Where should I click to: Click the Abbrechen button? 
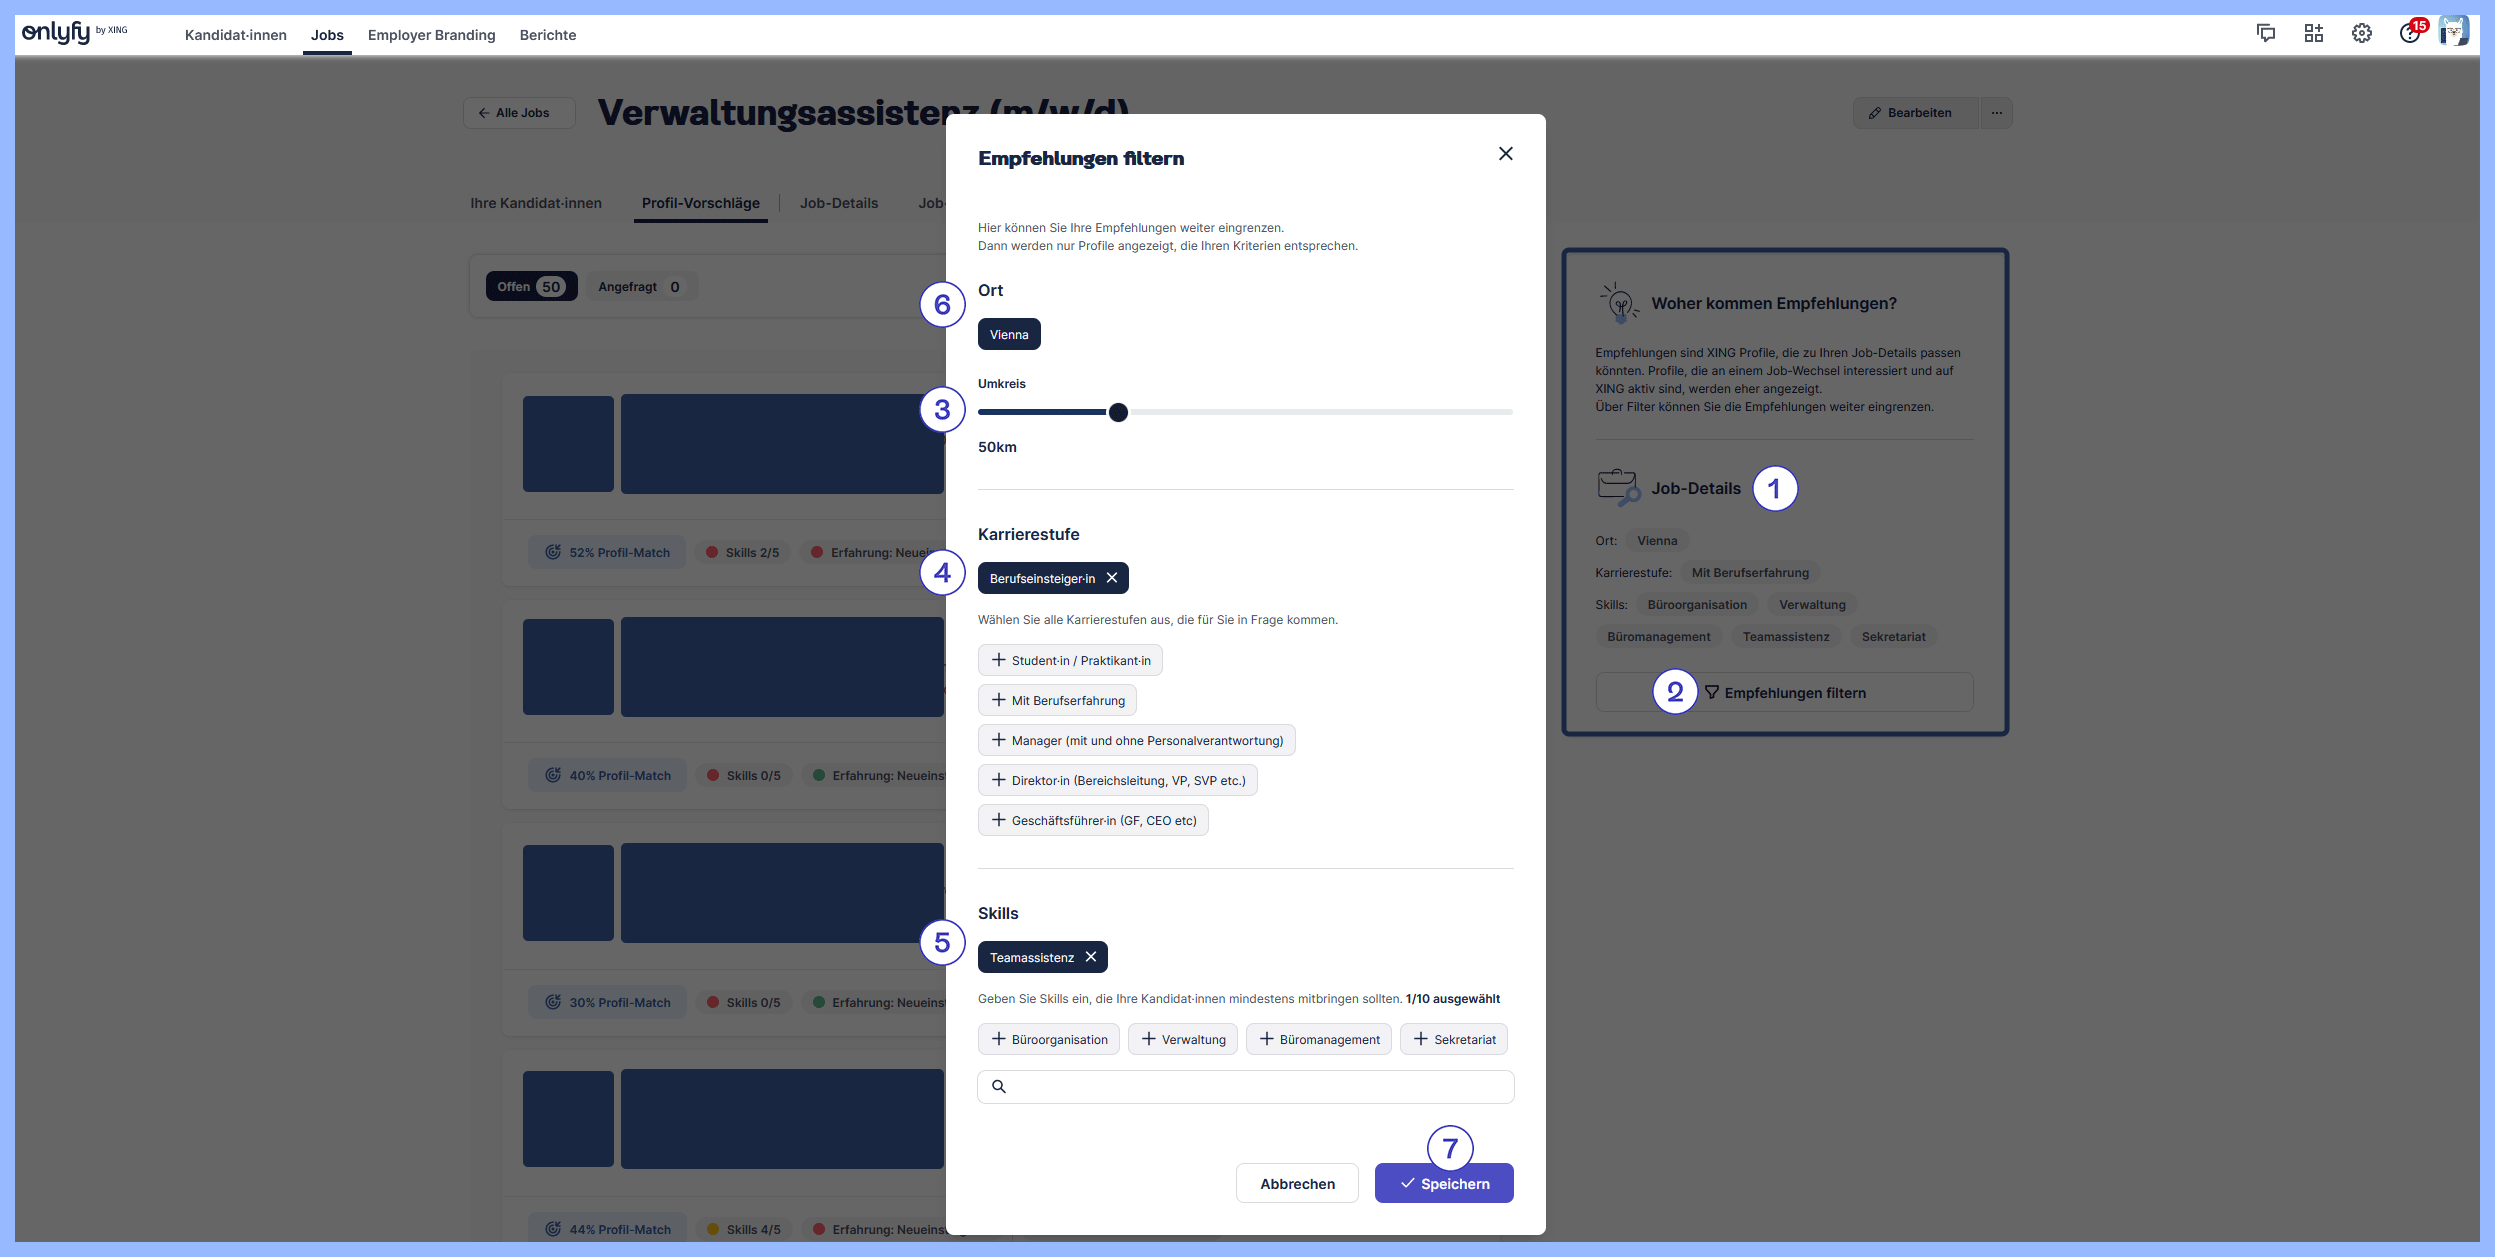point(1297,1183)
